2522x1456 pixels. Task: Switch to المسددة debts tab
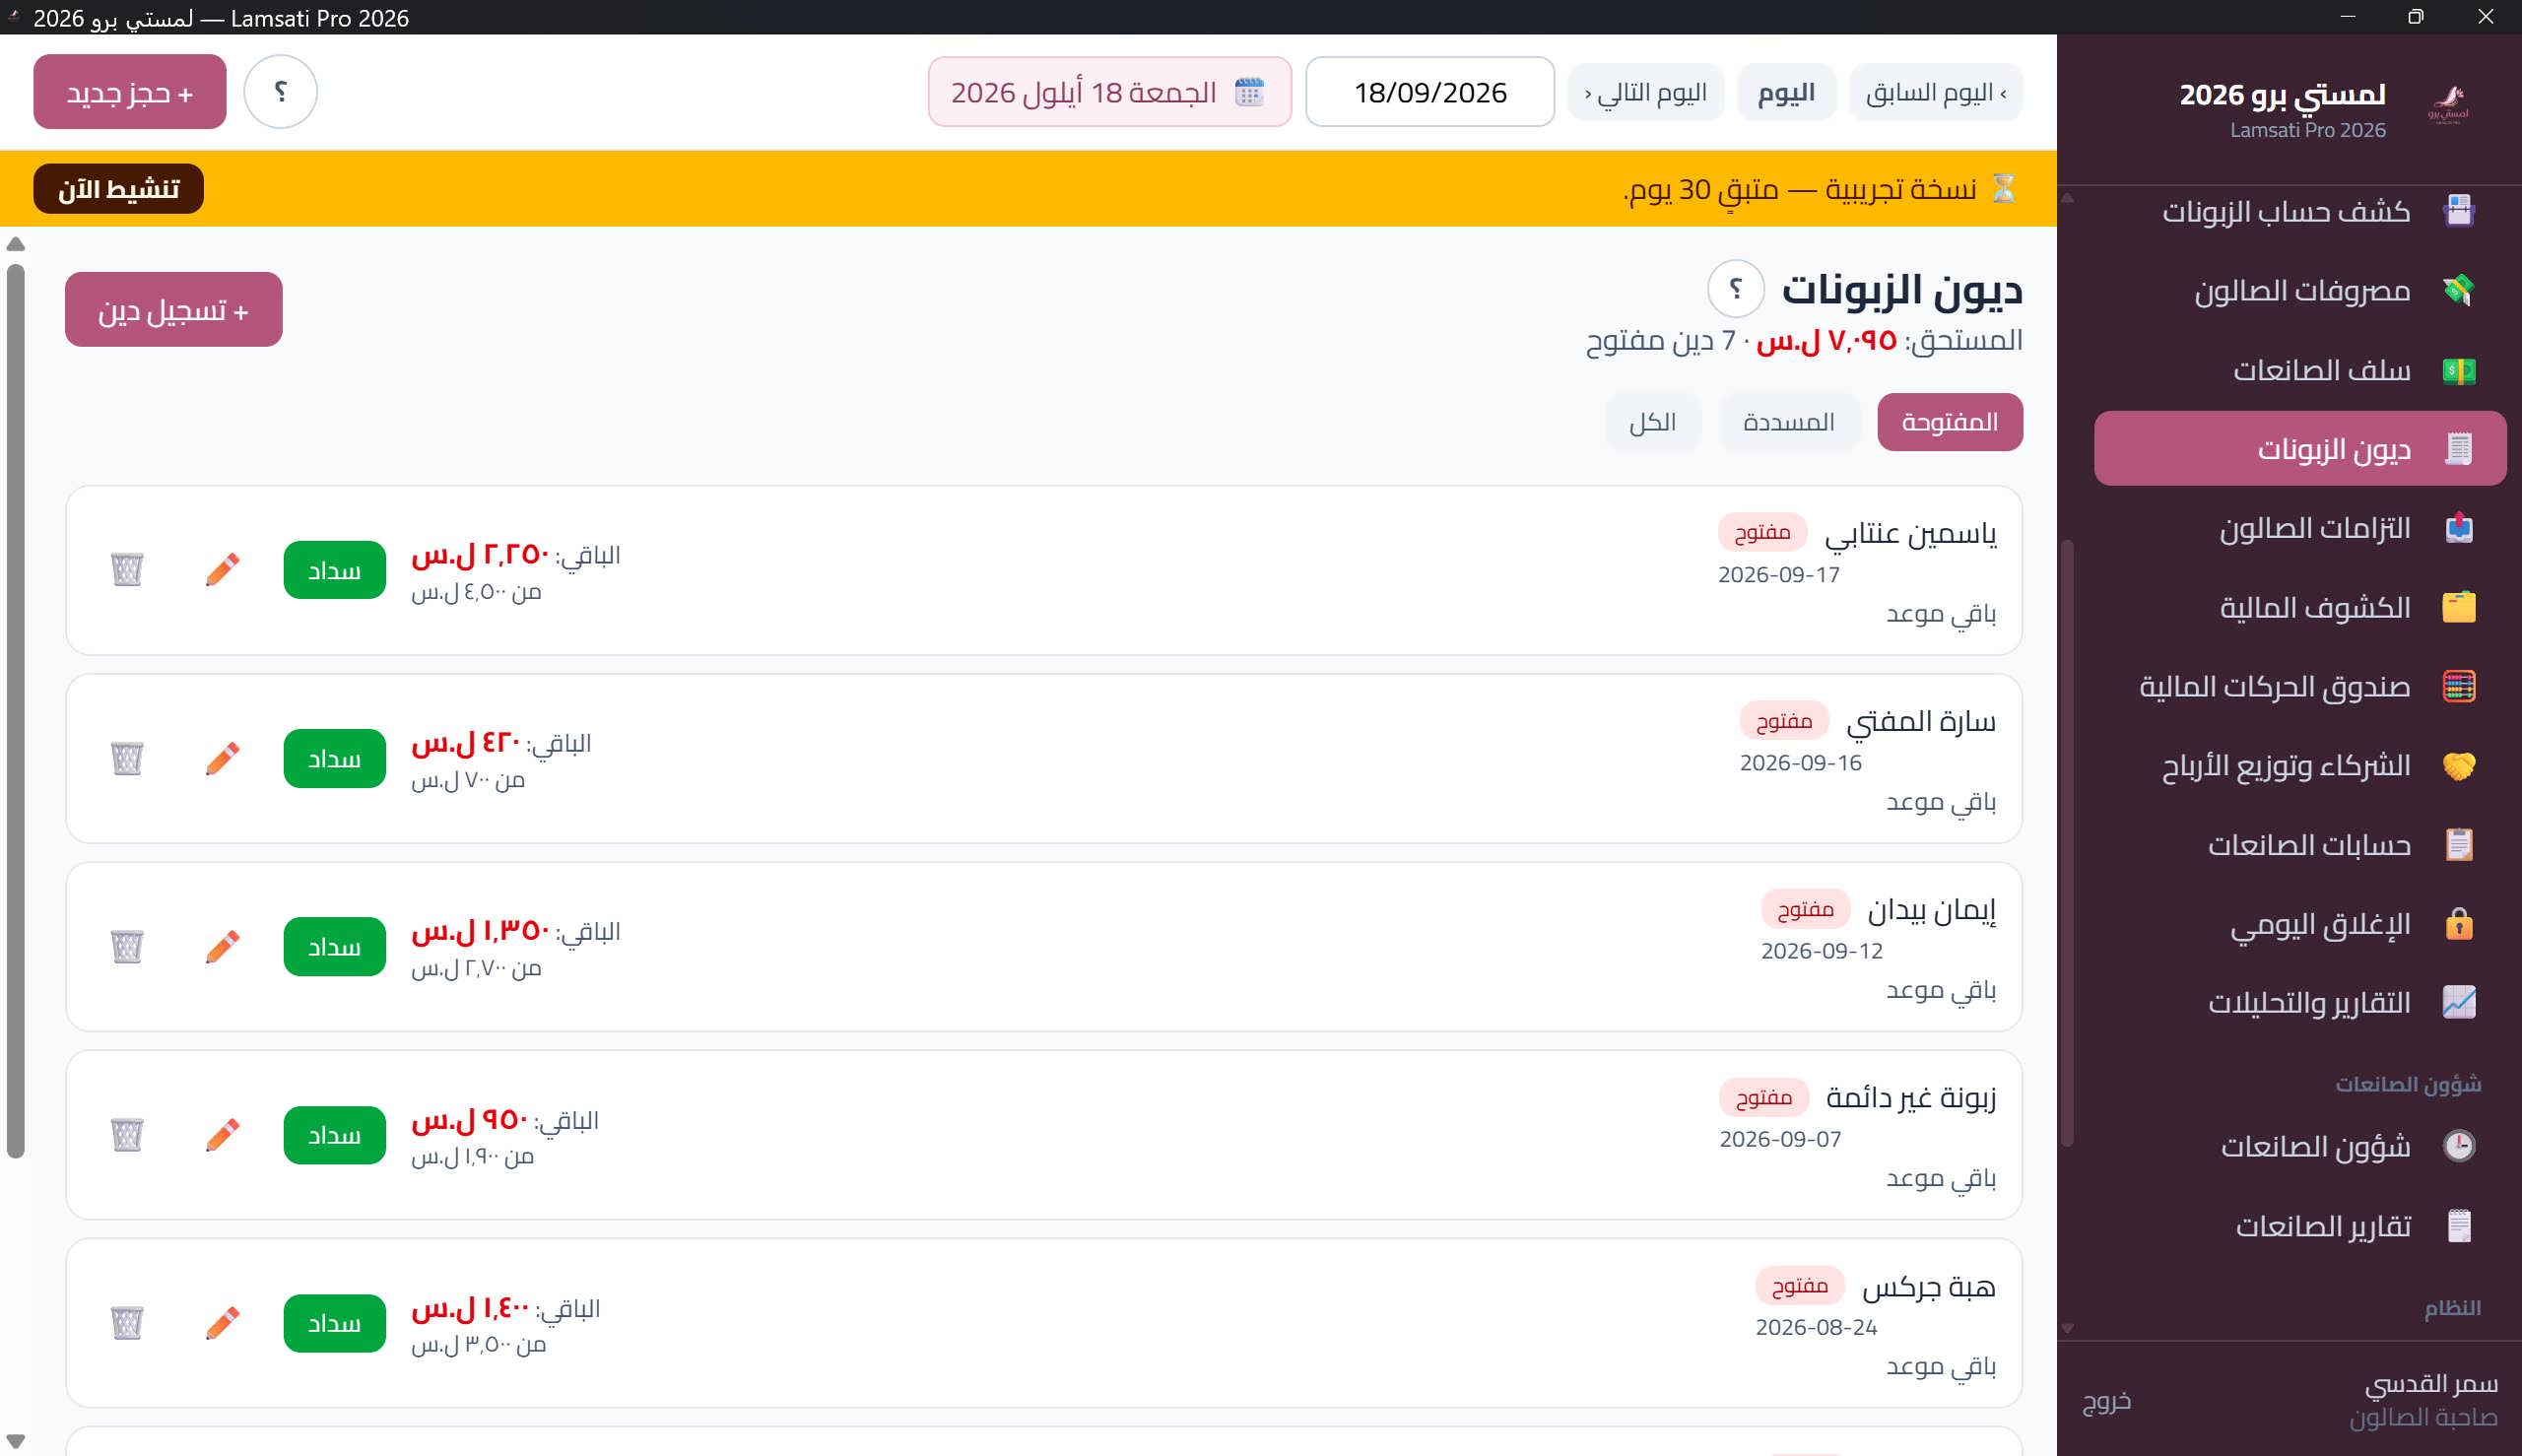(1789, 422)
